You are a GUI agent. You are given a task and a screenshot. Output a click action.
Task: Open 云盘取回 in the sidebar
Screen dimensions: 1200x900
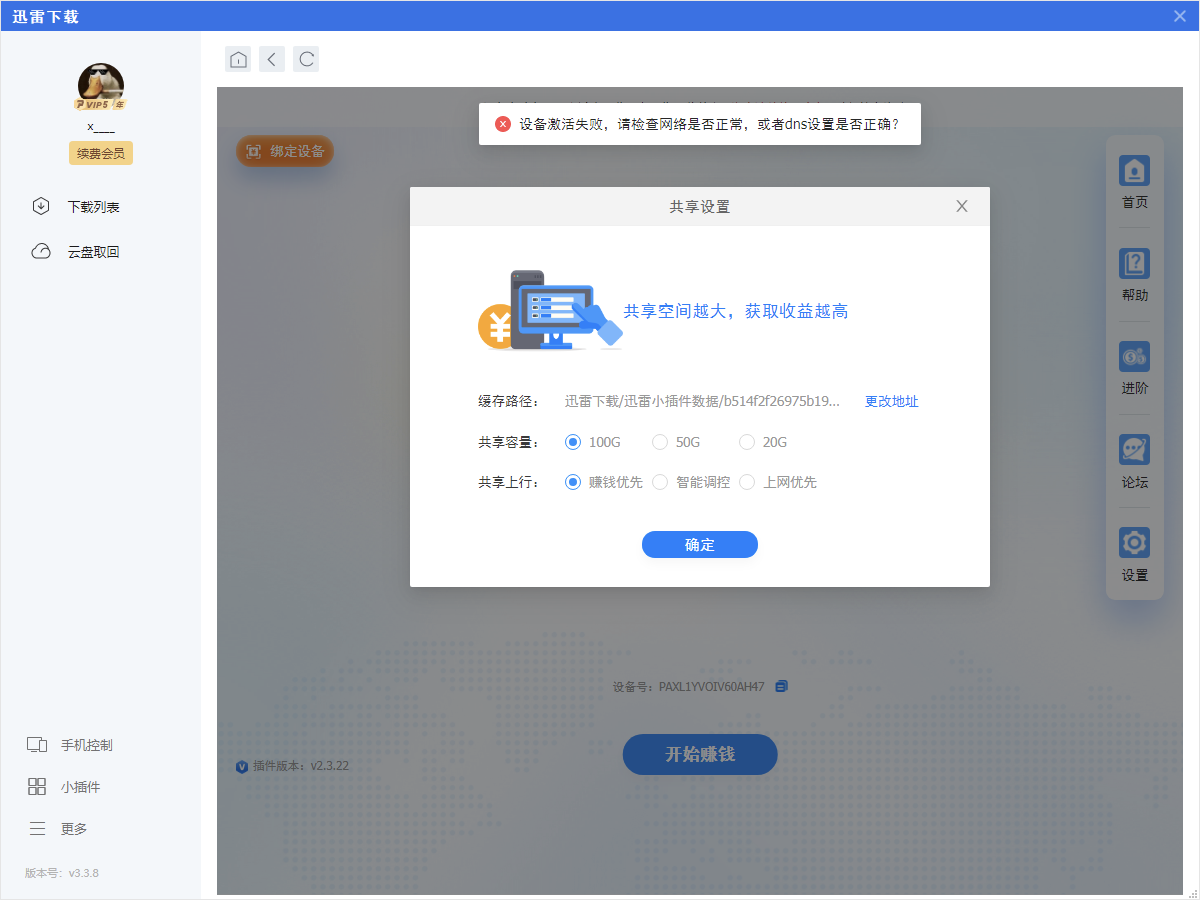pyautogui.click(x=94, y=252)
